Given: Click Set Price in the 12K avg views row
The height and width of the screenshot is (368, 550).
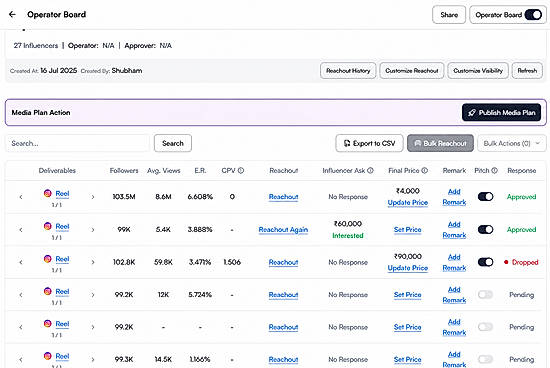Looking at the screenshot, I should point(408,295).
